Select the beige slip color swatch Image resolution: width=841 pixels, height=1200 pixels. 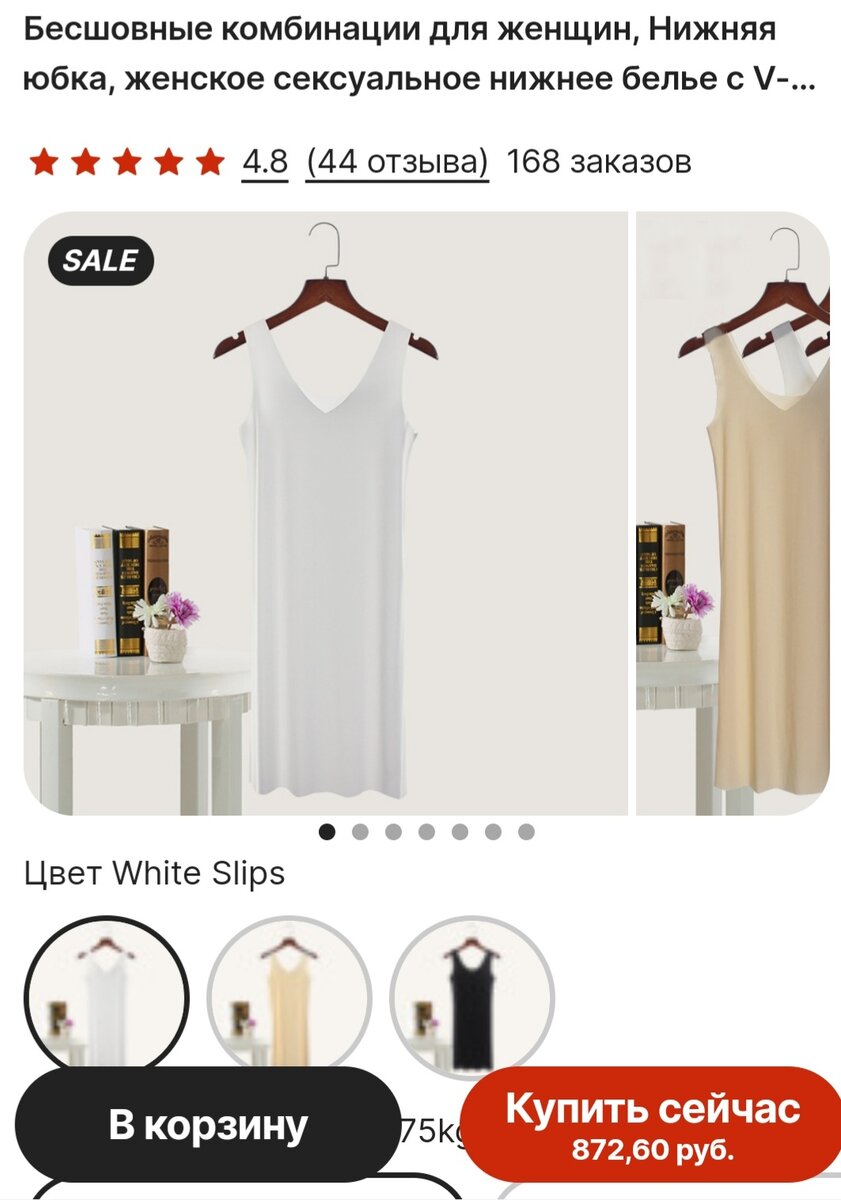click(289, 998)
